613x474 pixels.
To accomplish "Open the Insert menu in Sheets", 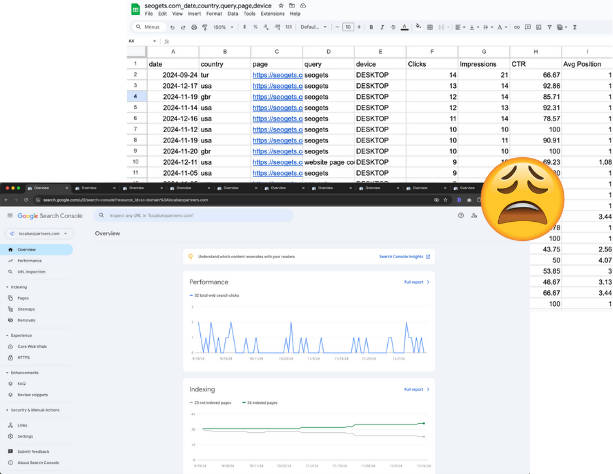I will pos(194,14).
